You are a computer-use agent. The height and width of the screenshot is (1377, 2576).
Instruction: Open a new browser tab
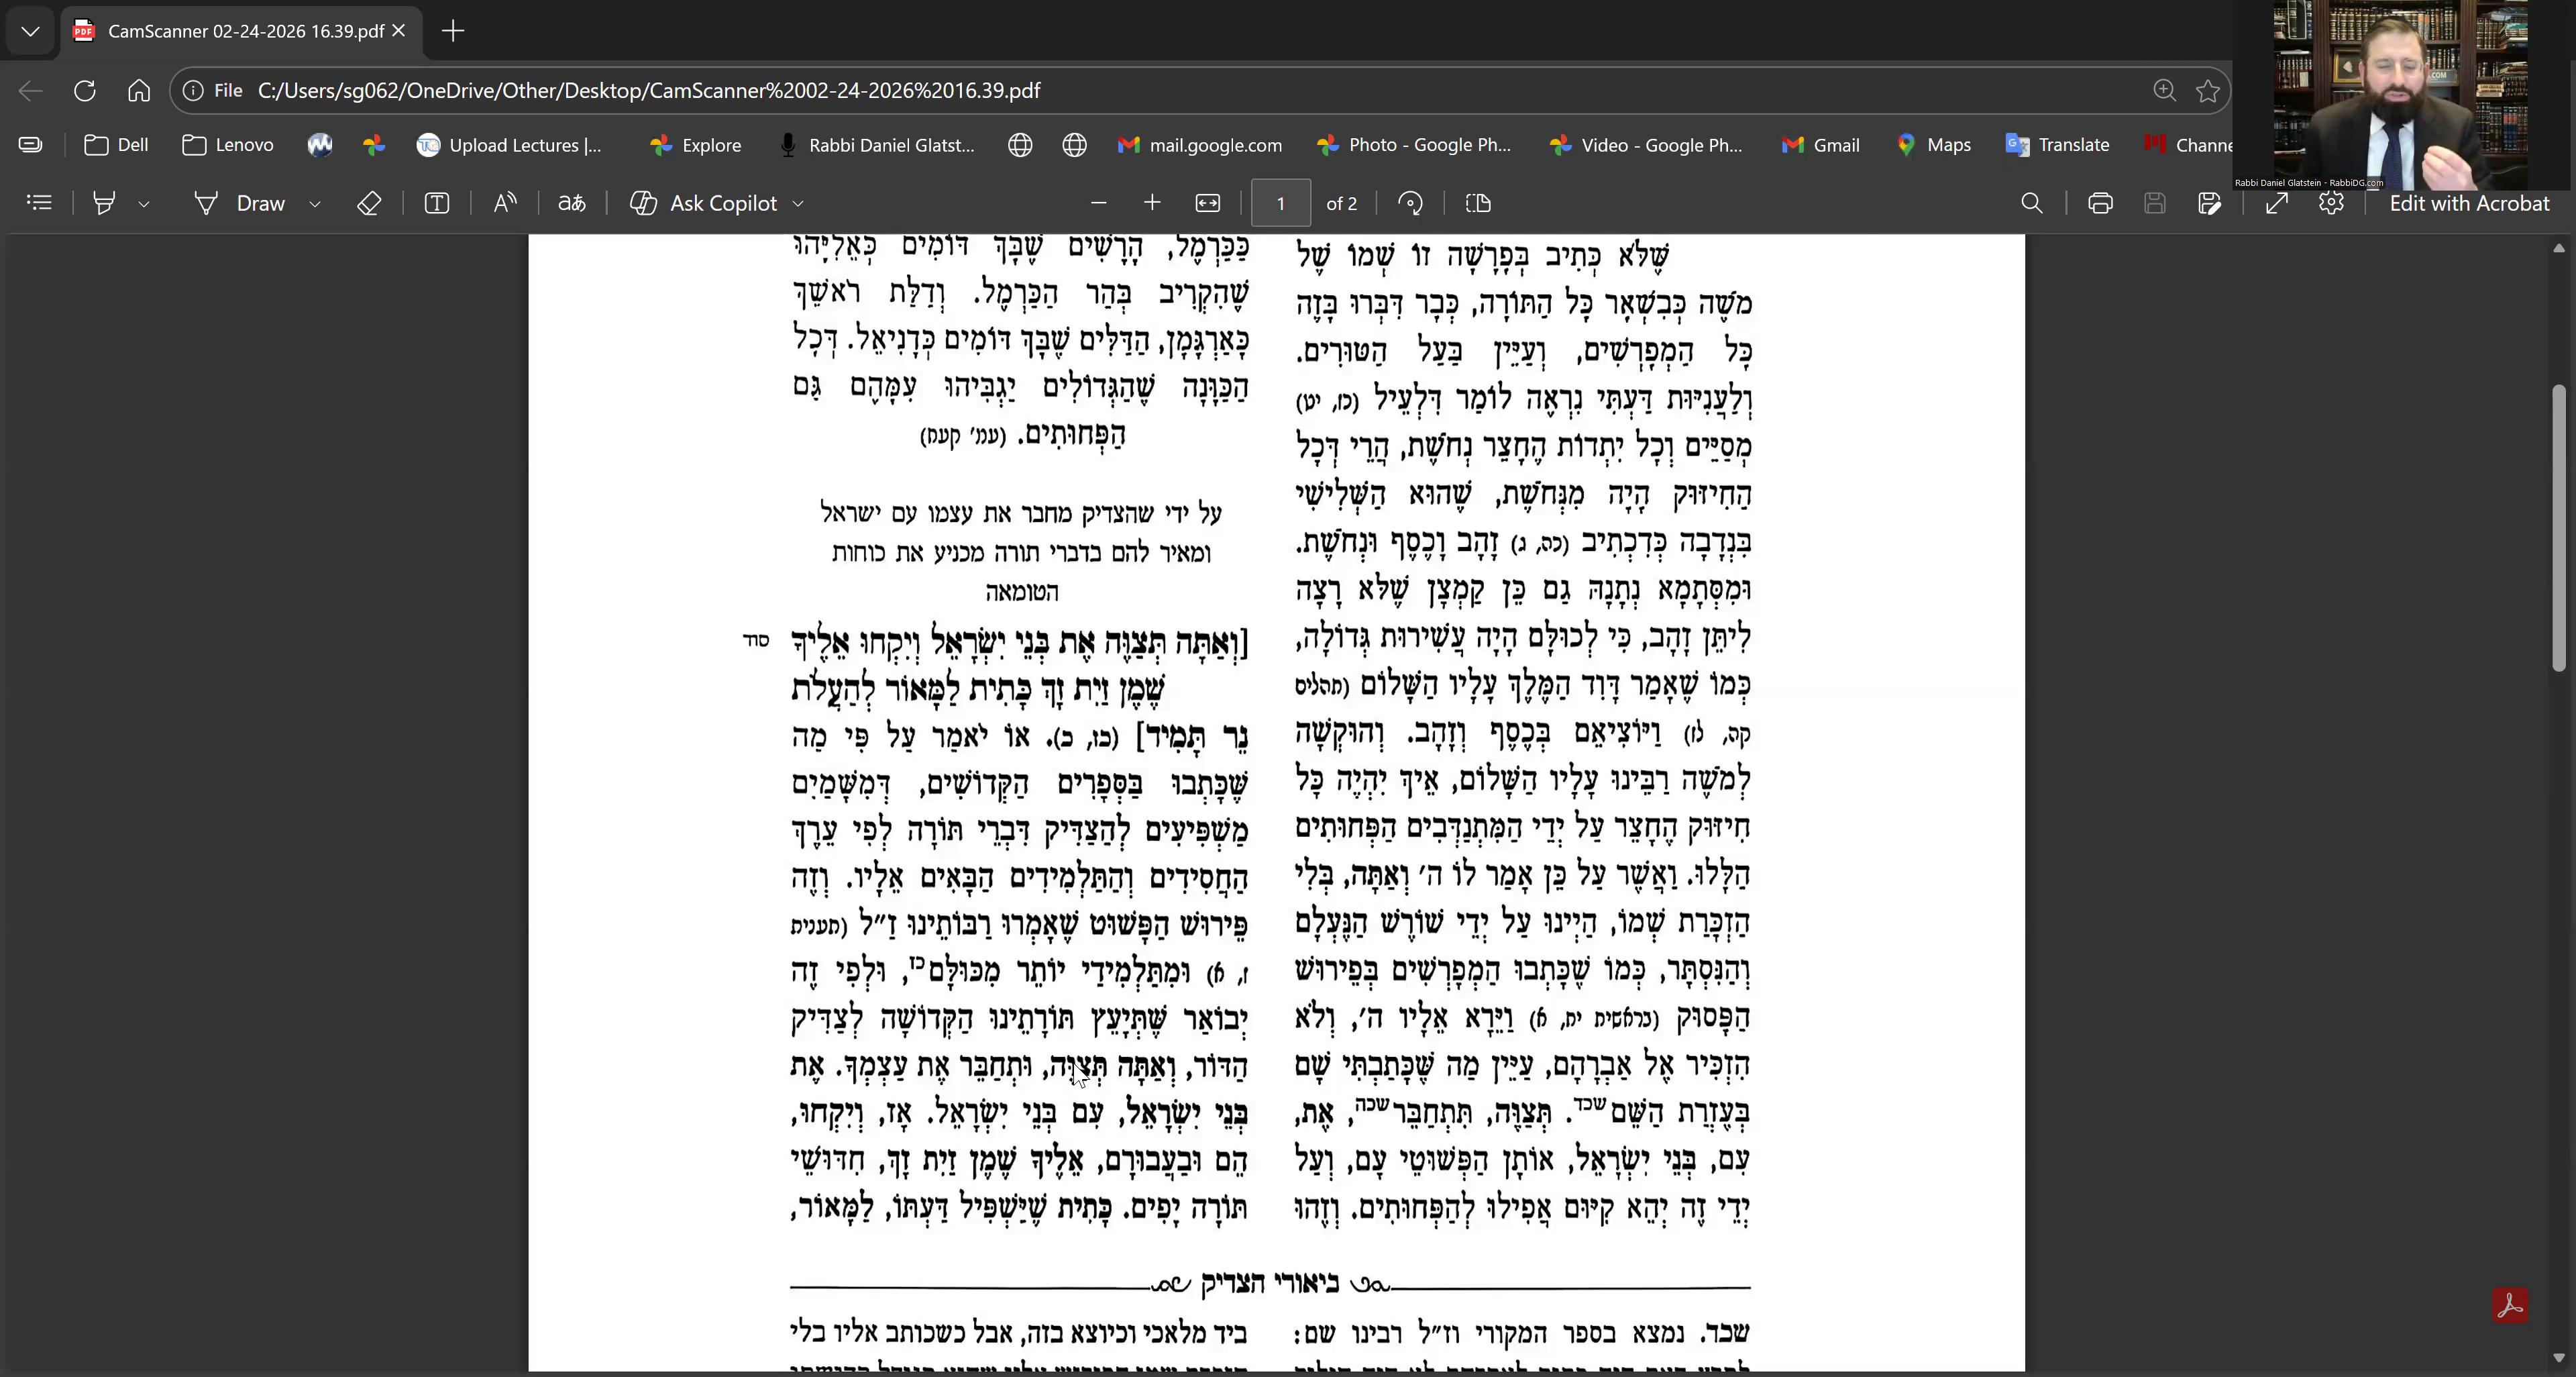(453, 31)
